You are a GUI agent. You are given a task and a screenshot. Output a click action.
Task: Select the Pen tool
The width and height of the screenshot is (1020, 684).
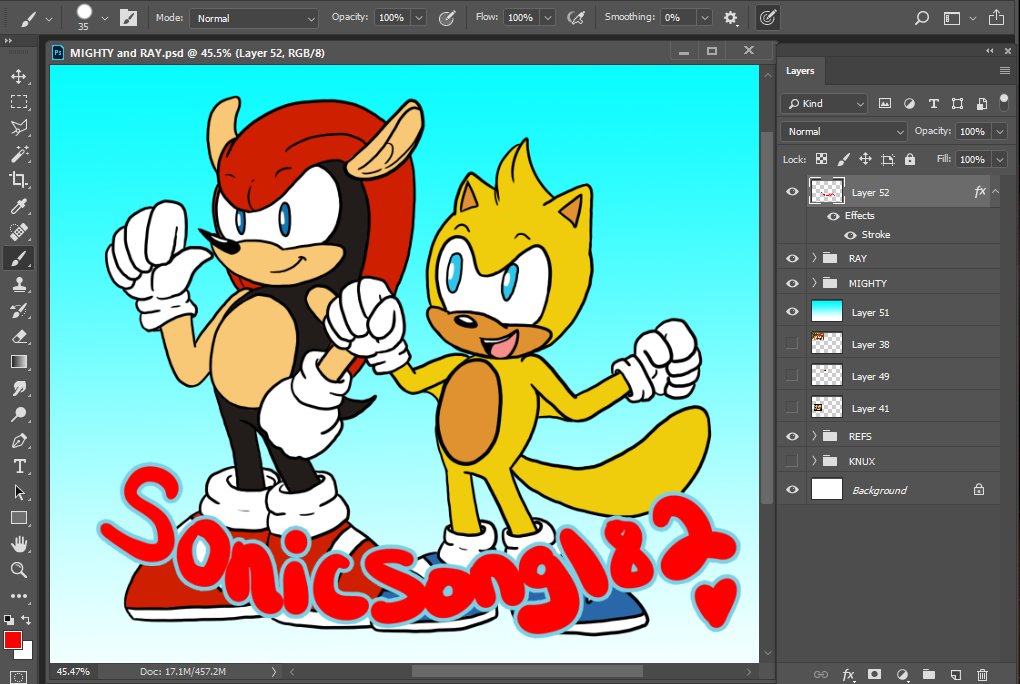click(x=19, y=441)
